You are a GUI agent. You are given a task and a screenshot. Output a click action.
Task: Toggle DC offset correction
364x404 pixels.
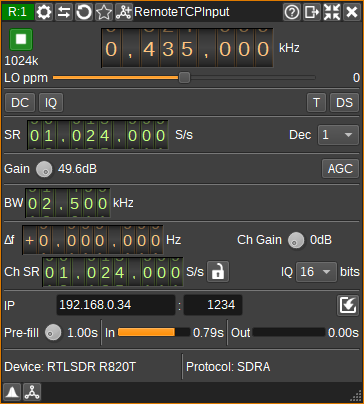point(20,103)
